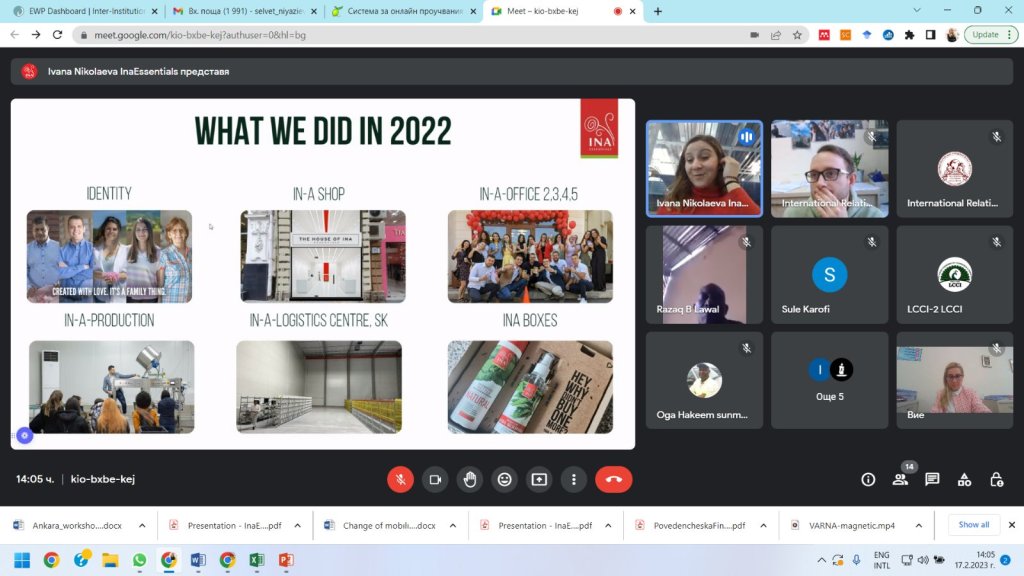
Task: Switch ENG INTL keyboard language
Action: pos(882,560)
